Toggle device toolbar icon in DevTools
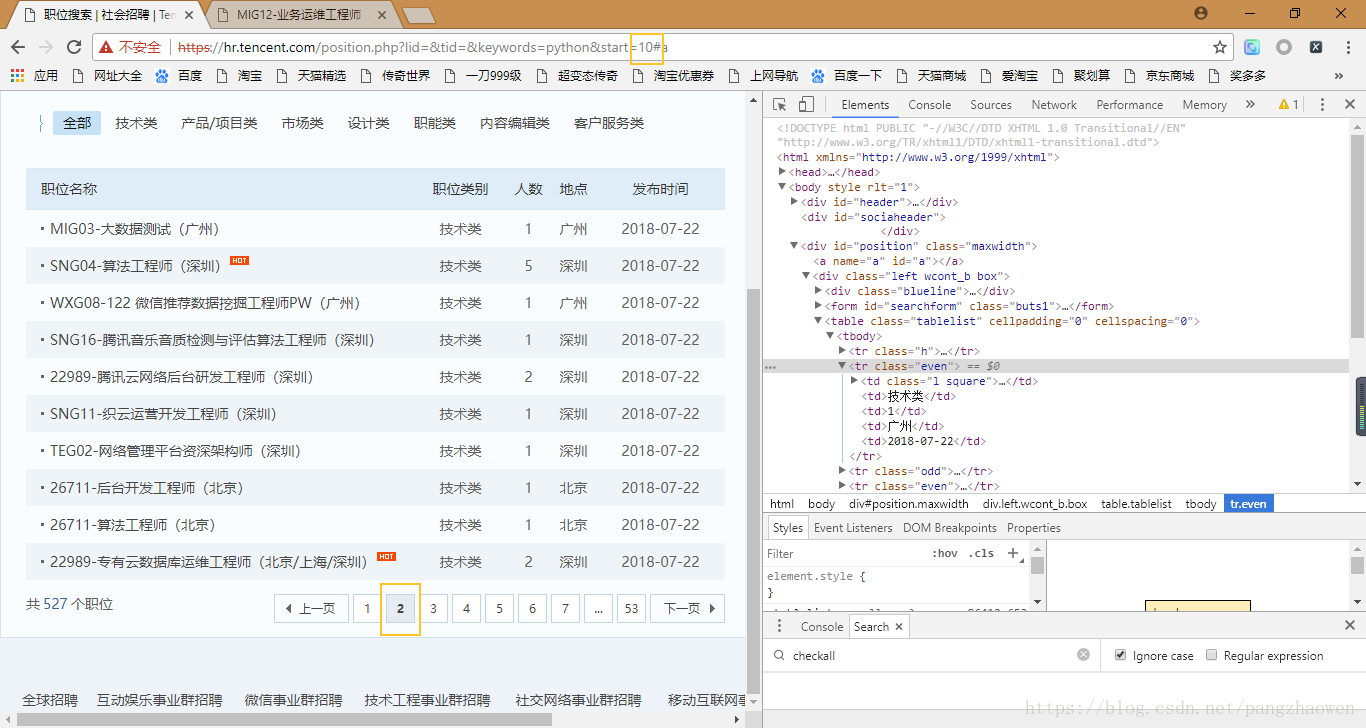 tap(806, 104)
